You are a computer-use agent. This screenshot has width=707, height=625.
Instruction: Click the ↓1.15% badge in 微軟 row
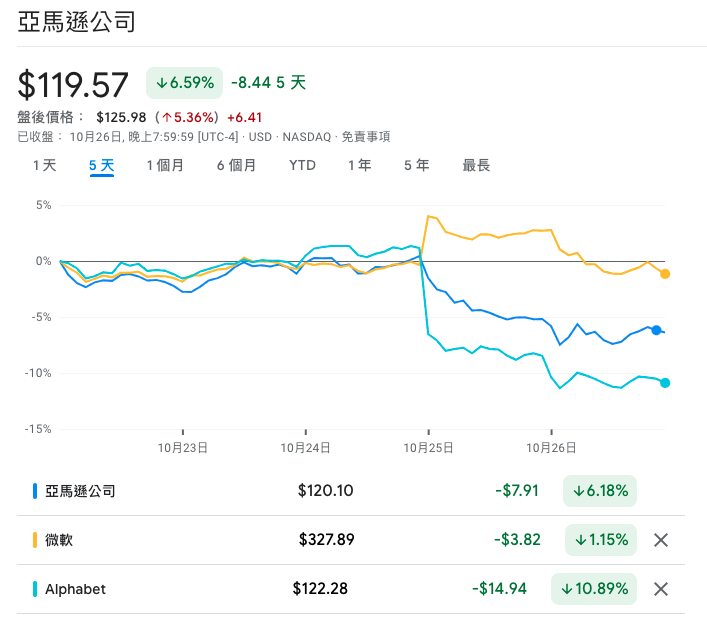pos(601,540)
